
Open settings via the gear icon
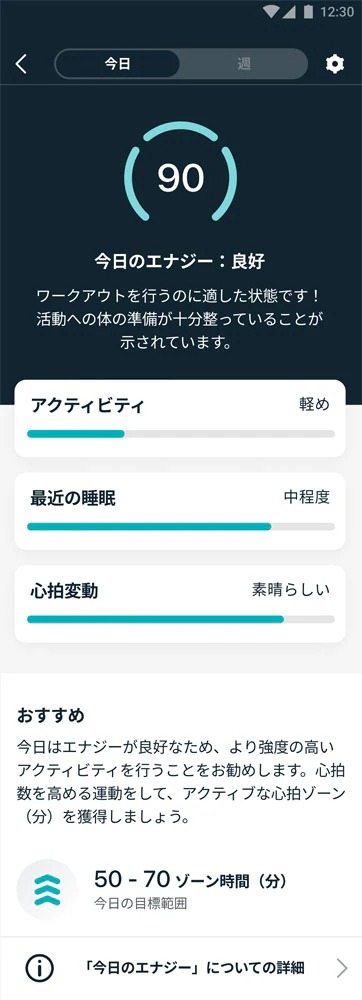pos(335,64)
